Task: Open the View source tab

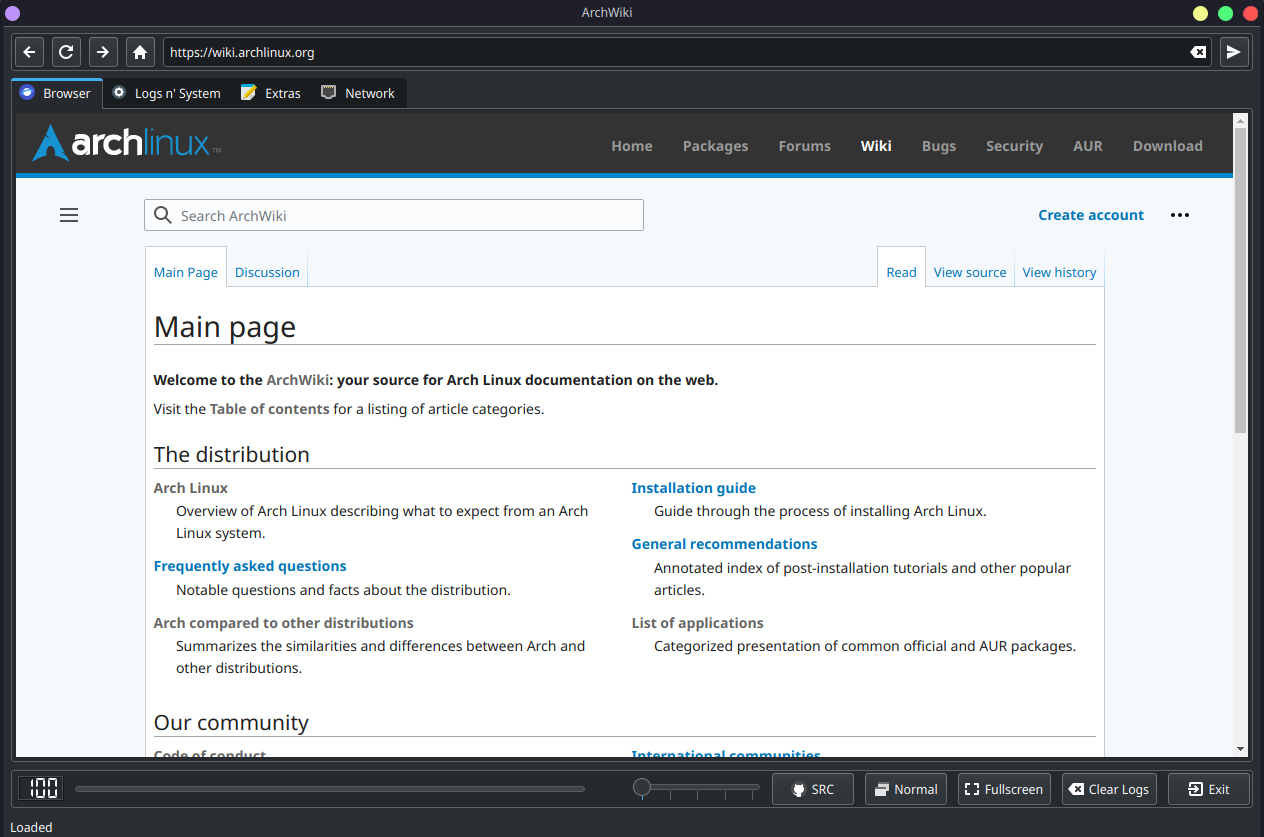Action: 970,272
